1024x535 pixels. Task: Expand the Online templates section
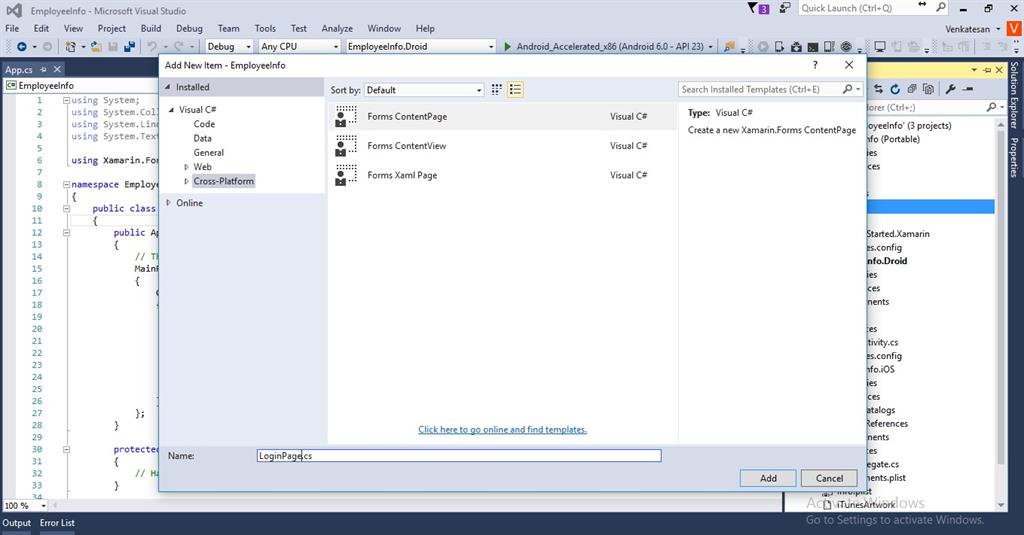tap(168, 203)
